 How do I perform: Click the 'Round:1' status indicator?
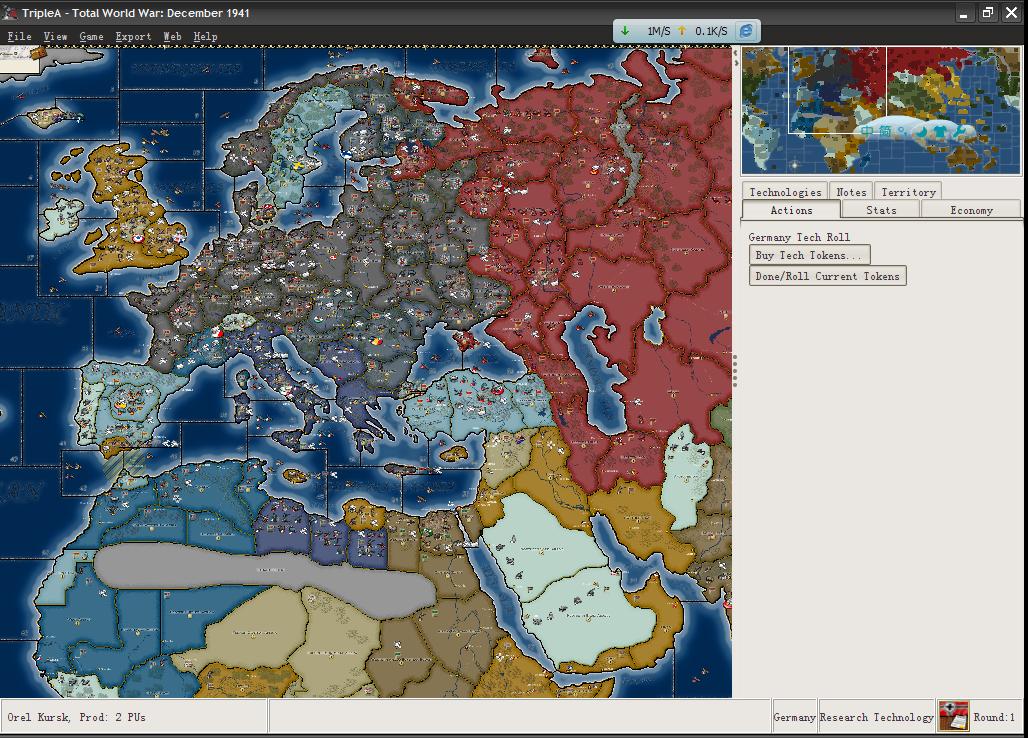tap(994, 717)
